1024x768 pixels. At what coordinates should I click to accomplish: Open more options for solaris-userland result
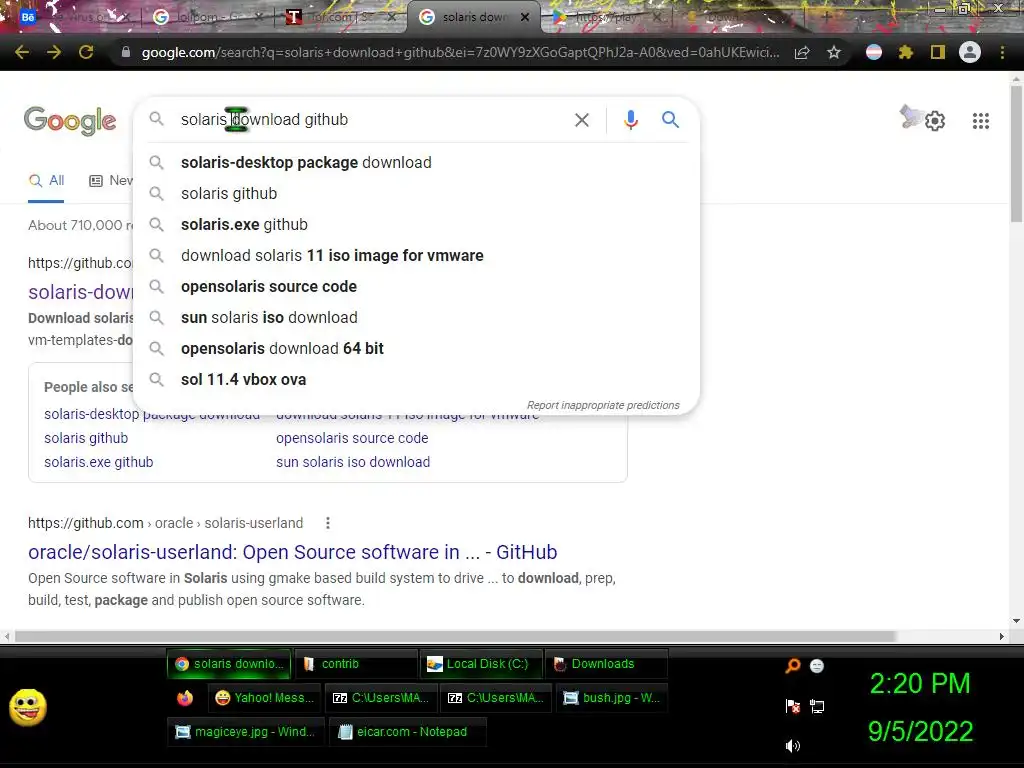click(x=328, y=523)
